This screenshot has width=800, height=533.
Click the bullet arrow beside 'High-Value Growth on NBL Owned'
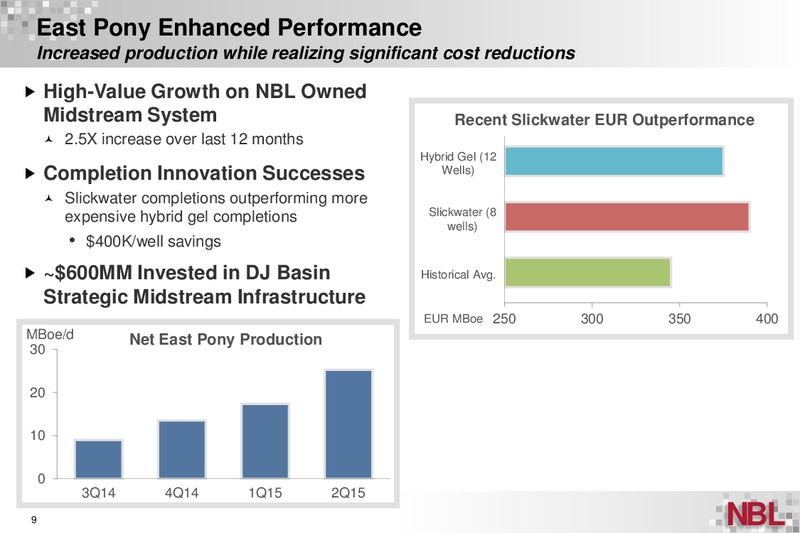(30, 92)
